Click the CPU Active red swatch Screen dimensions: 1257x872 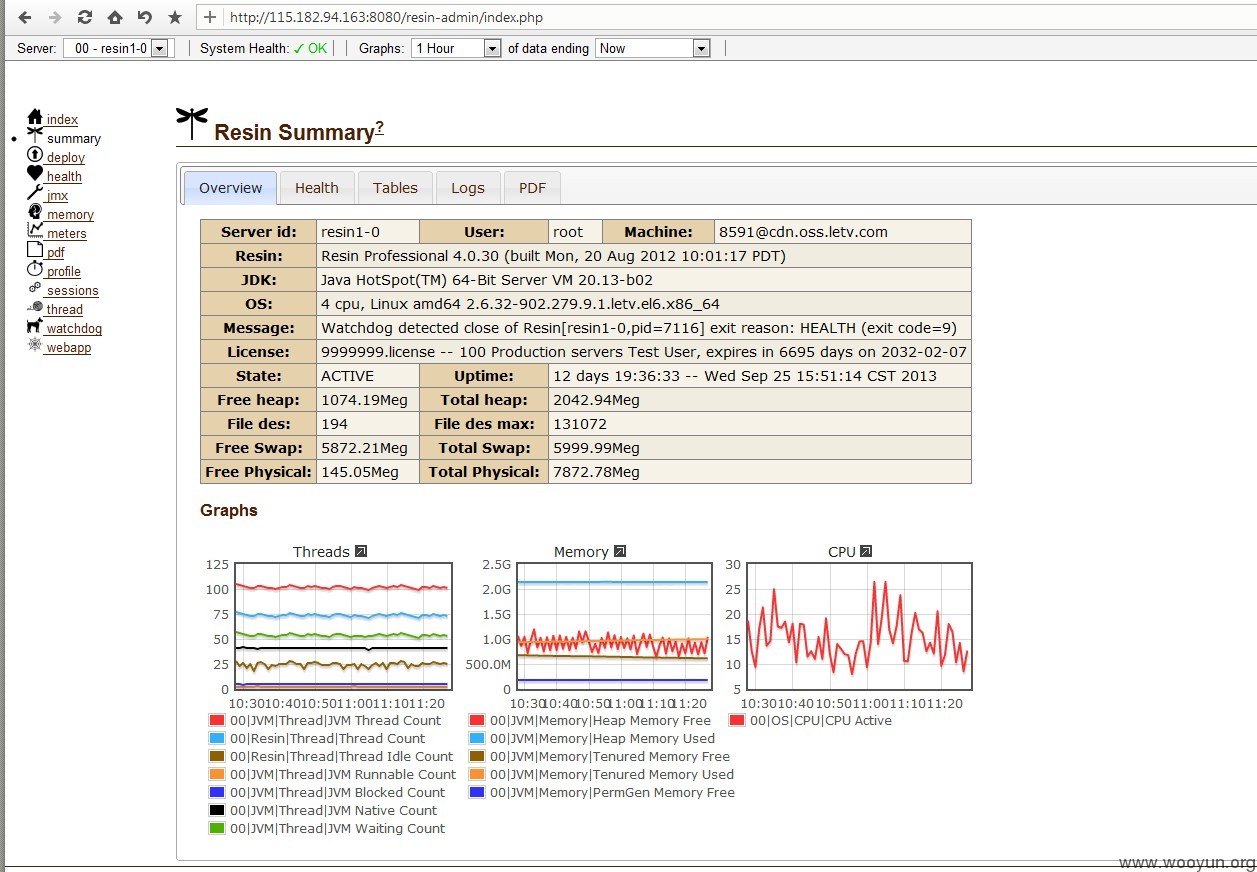737,720
